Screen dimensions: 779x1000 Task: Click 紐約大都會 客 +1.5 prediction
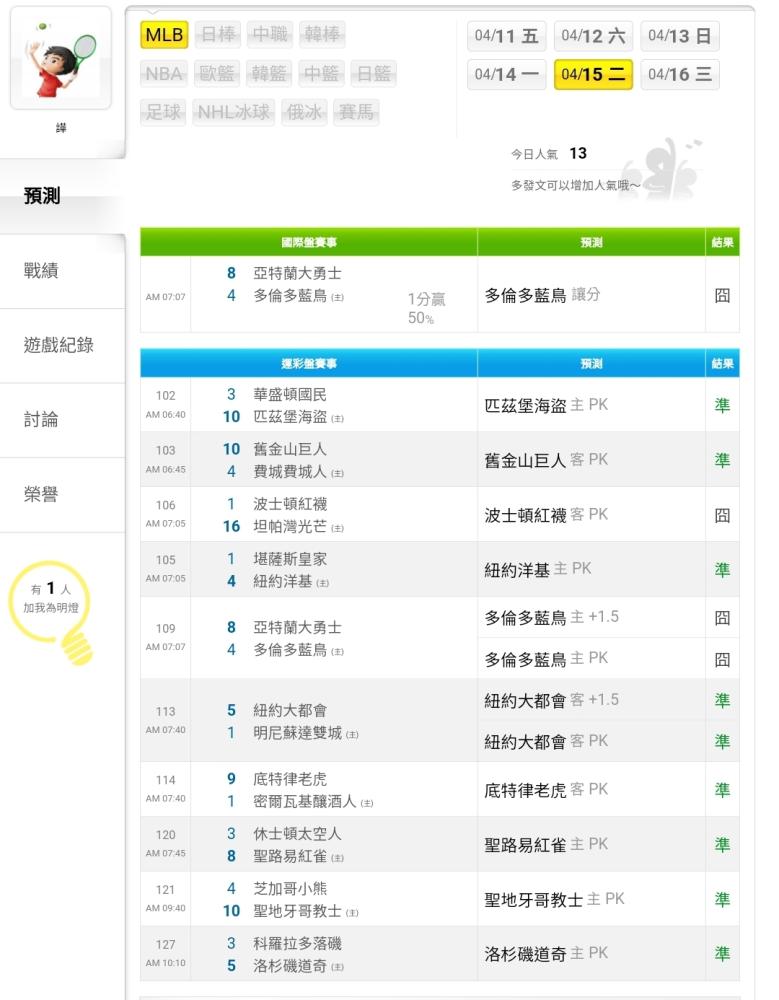(x=551, y=700)
